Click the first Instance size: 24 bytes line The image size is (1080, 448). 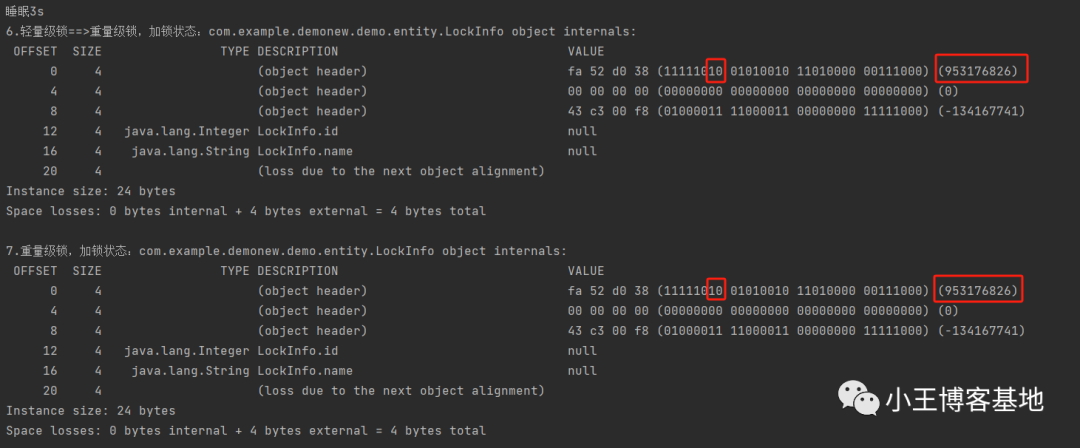[91, 191]
